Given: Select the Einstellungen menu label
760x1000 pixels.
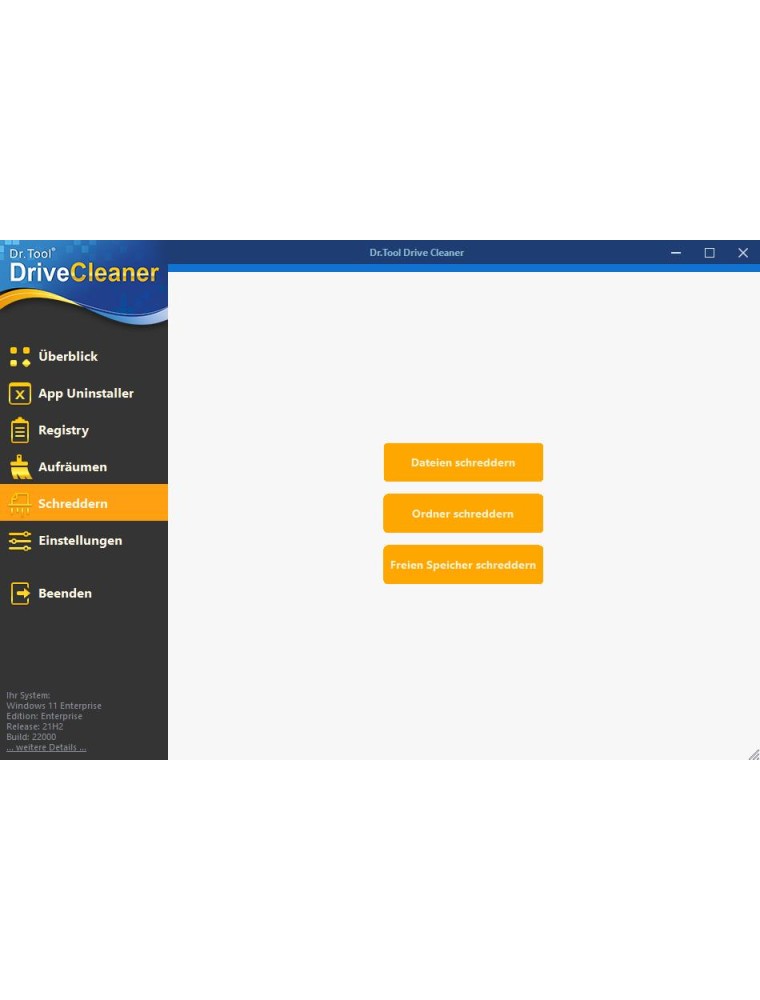Looking at the screenshot, I should click(x=80, y=541).
